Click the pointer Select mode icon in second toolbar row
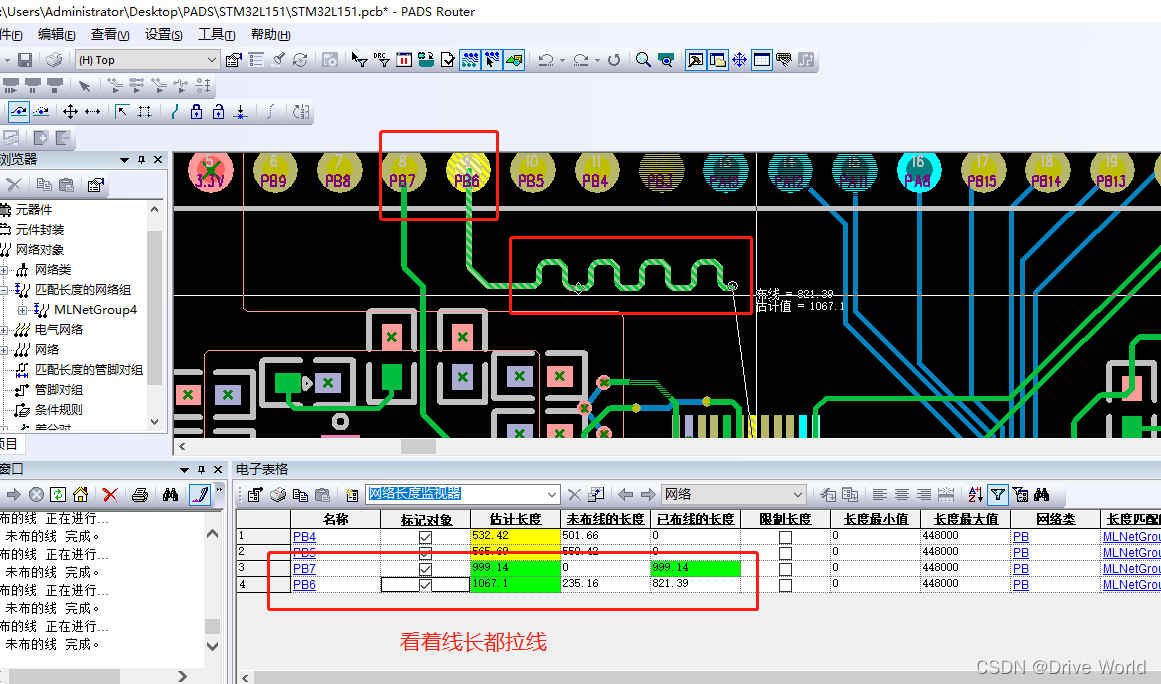1161x684 pixels. click(x=85, y=86)
